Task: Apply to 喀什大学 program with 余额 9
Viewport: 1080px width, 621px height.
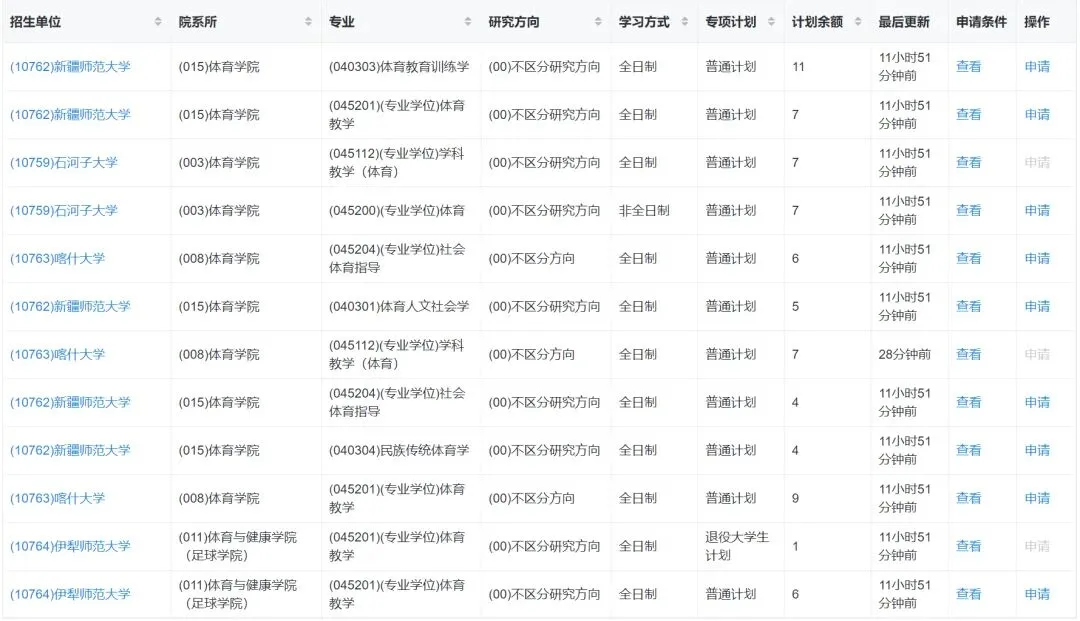Action: coord(1037,498)
